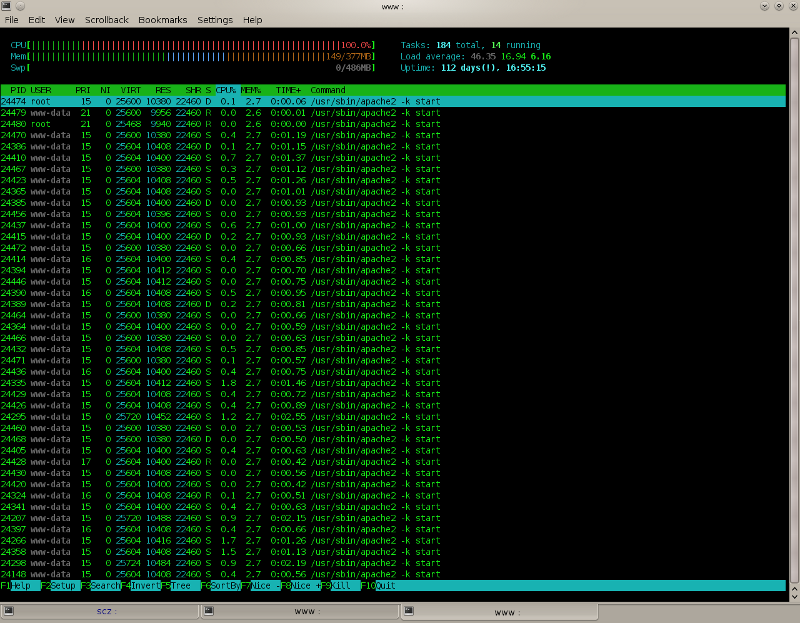Open the Settings menu
800x623 pixels.
click(x=215, y=20)
